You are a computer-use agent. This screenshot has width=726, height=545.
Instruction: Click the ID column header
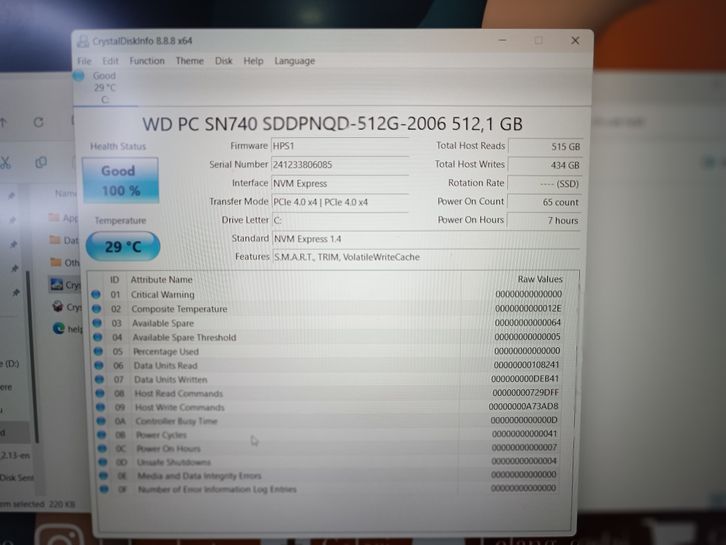[x=114, y=280]
